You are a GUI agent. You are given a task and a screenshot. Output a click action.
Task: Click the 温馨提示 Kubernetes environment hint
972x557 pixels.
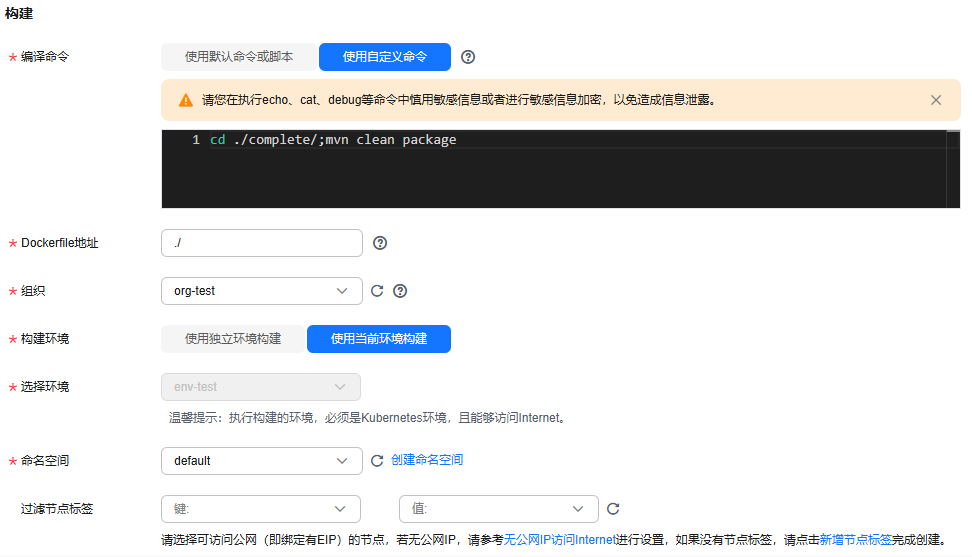368,418
